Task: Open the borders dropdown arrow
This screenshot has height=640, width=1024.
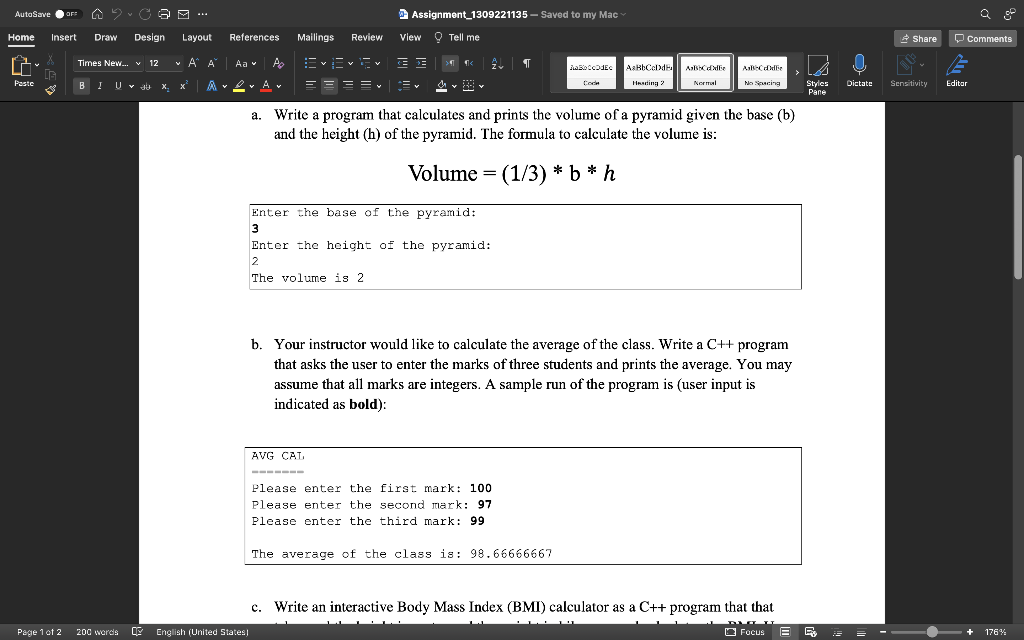Action: pos(482,86)
